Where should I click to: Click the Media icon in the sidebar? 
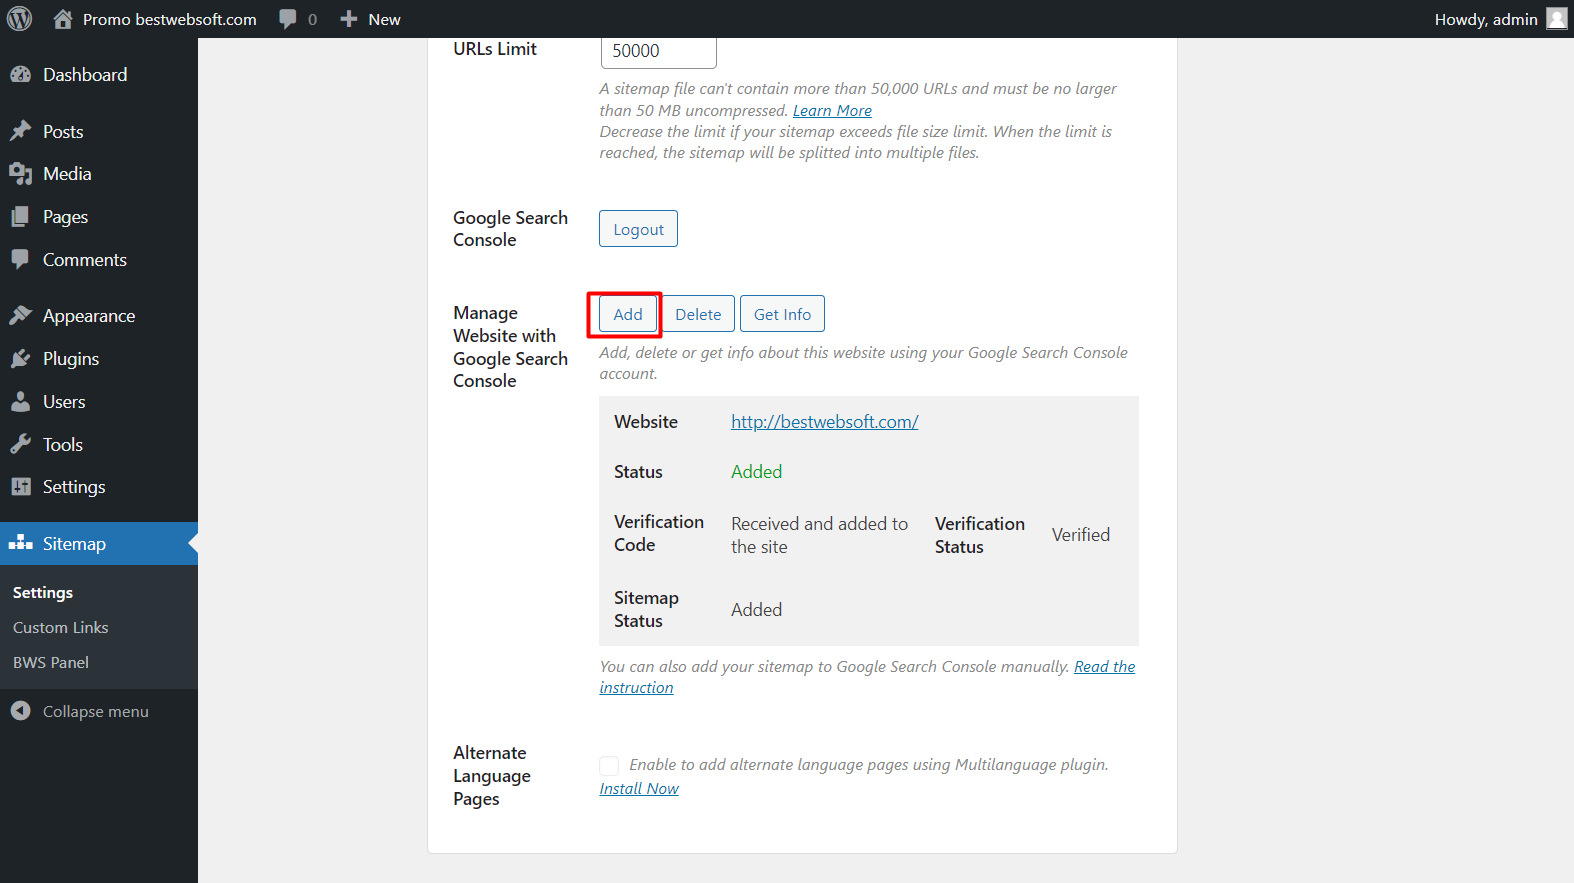(x=21, y=174)
